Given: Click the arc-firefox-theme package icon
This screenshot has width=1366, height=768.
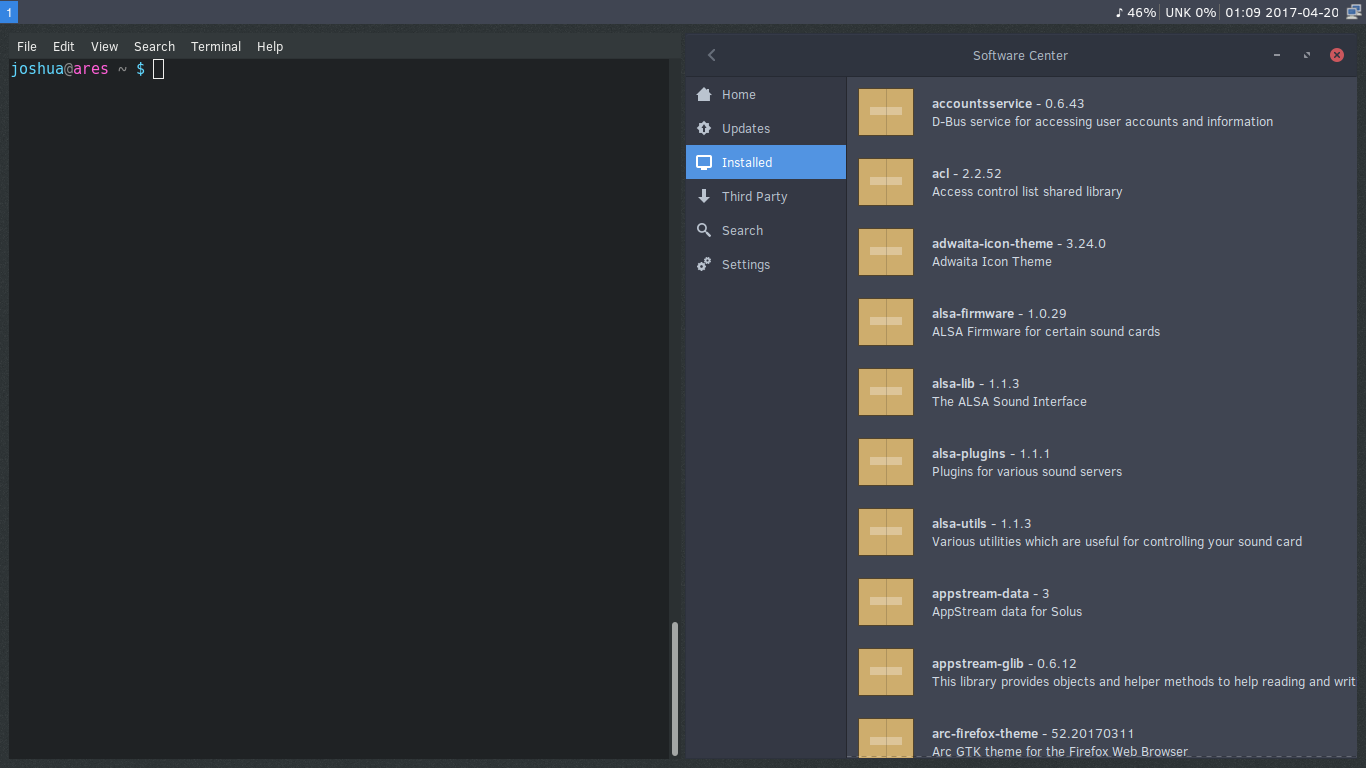Looking at the screenshot, I should pyautogui.click(x=886, y=738).
